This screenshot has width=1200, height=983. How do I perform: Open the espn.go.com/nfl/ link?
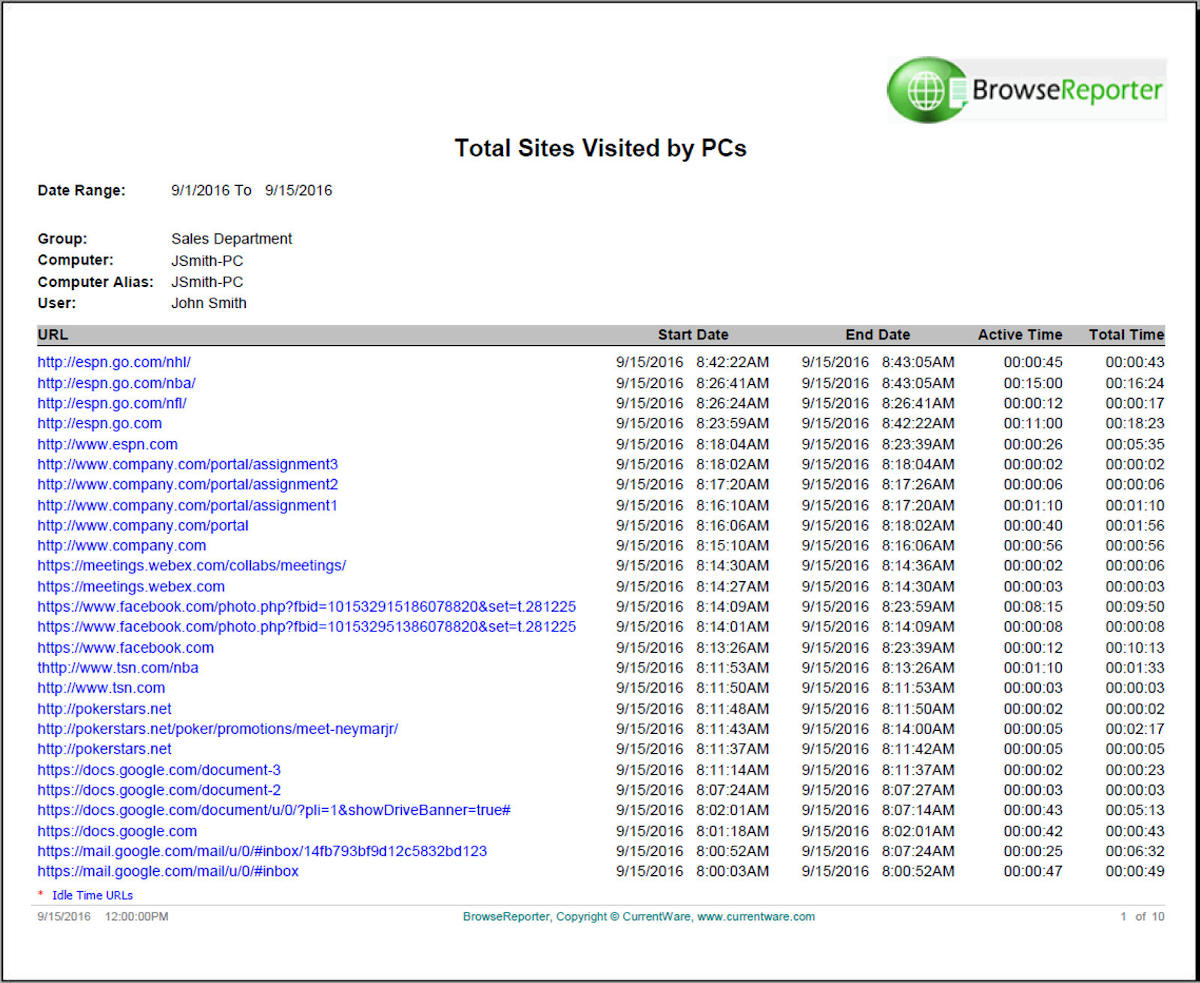112,403
